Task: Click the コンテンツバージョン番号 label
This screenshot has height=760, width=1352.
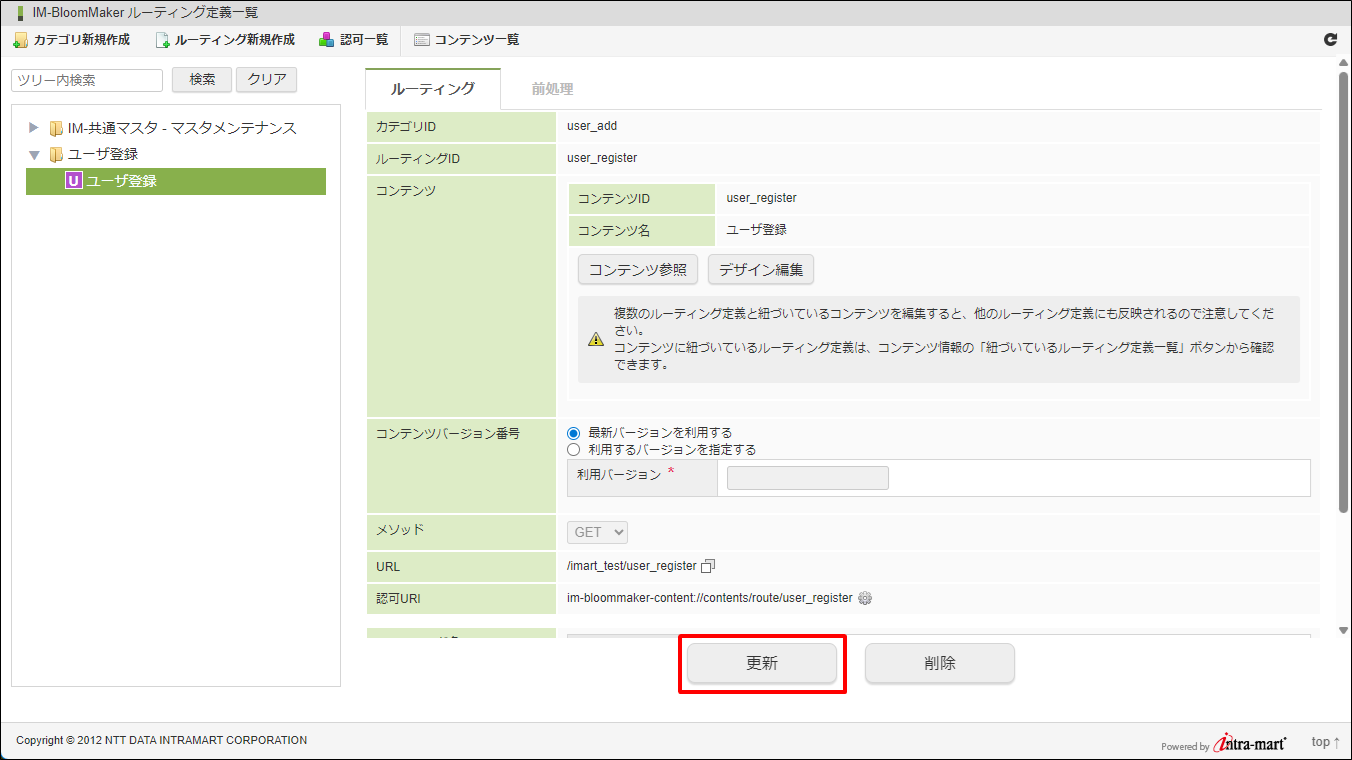Action: [448, 434]
